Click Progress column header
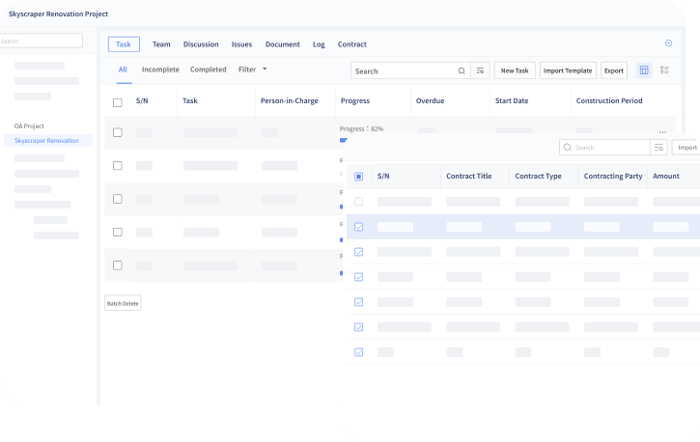Viewport: 700px width, 442px height. [x=355, y=100]
